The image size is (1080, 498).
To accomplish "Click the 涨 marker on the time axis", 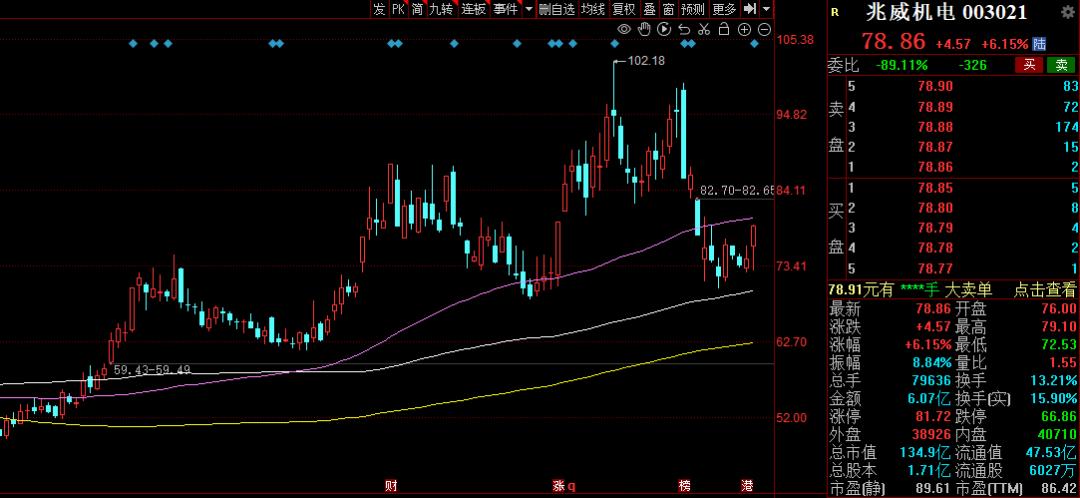I will [x=559, y=486].
